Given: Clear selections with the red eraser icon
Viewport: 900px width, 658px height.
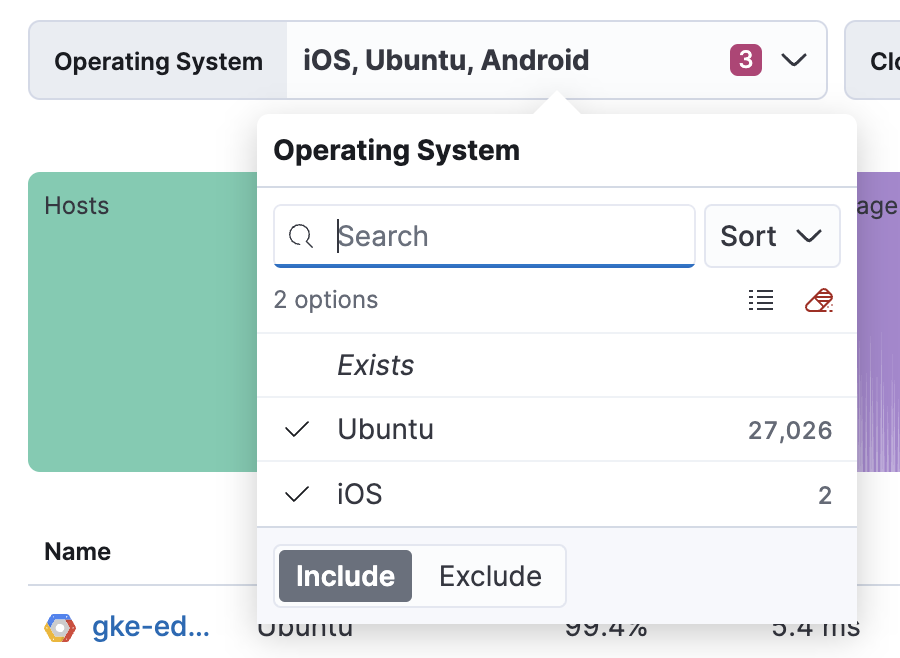Looking at the screenshot, I should (818, 300).
